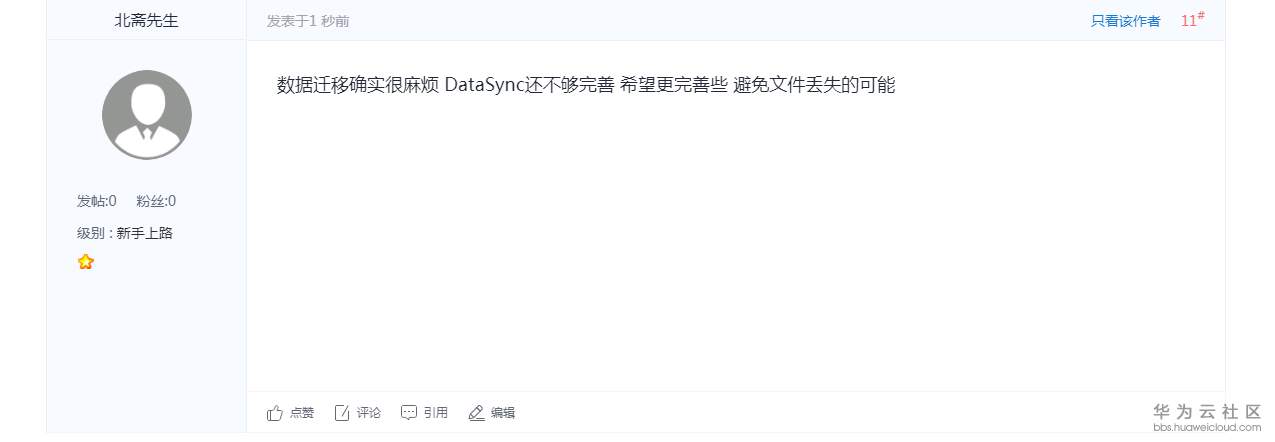Click the 点赞 text label
1275x442 pixels.
point(302,413)
